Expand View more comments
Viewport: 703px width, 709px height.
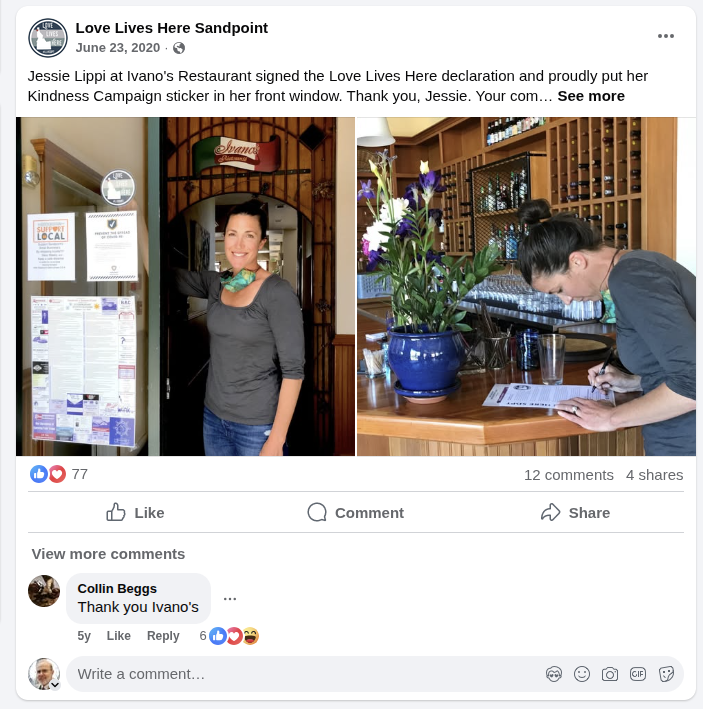(108, 554)
